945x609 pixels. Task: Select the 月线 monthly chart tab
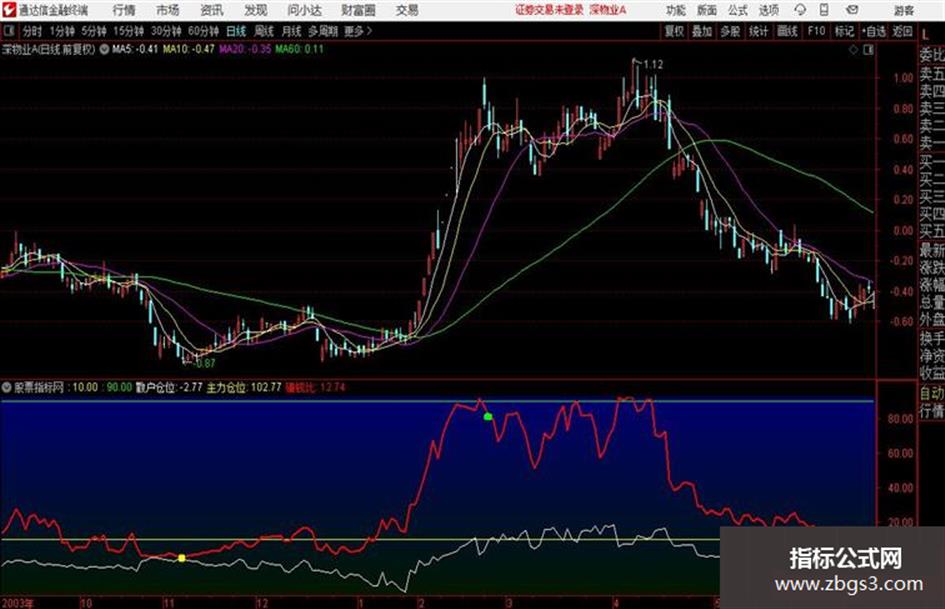[x=292, y=31]
